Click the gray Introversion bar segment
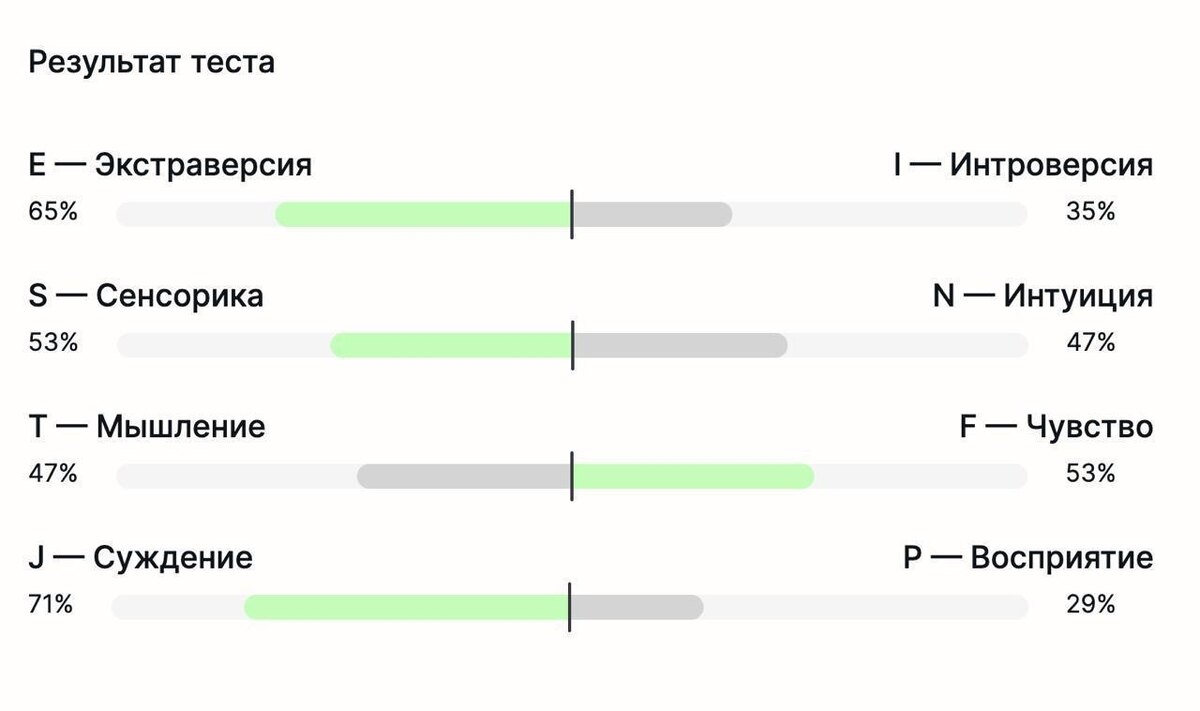The width and height of the screenshot is (1200, 711). click(x=653, y=214)
